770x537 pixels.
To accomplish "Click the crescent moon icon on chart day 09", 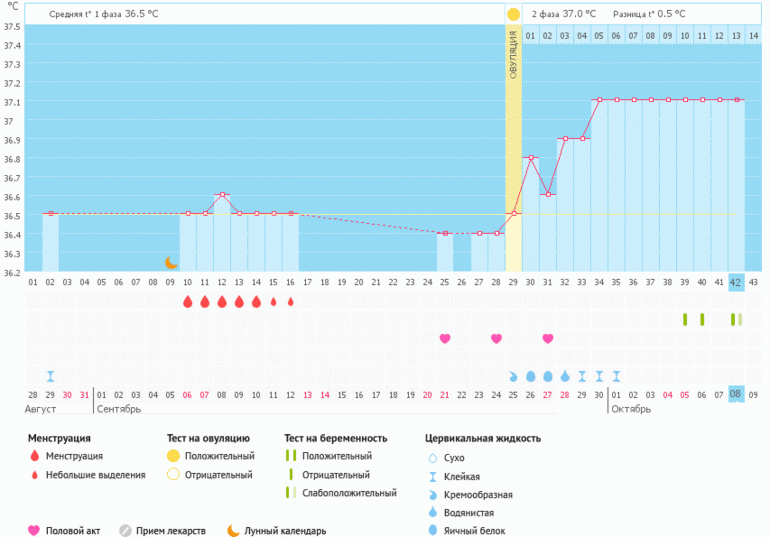I will click(170, 263).
